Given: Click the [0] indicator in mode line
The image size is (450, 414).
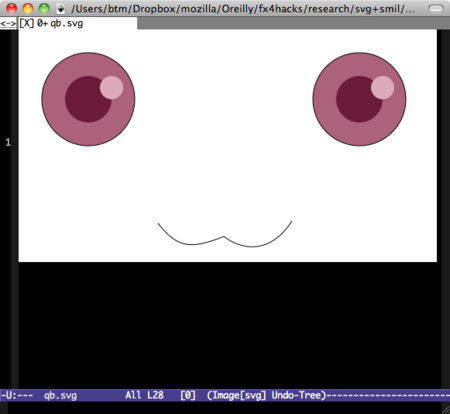Looking at the screenshot, I should pyautogui.click(x=188, y=395).
